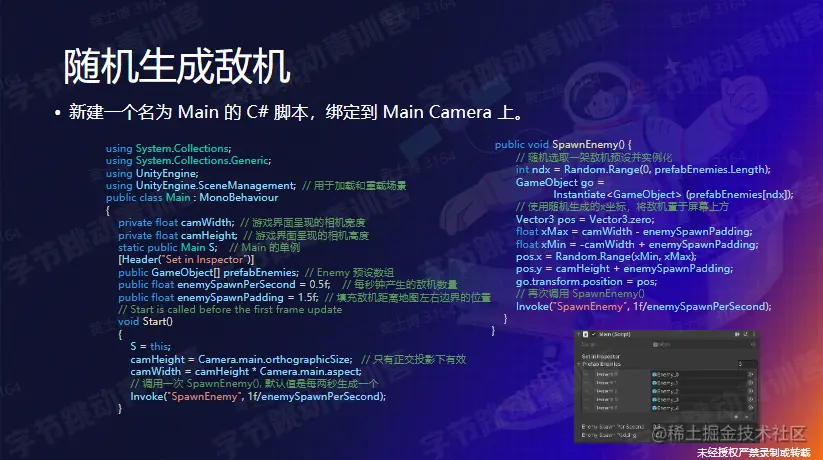This screenshot has width=823, height=460.
Task: Click the slide title 随机生成敌机
Action: (x=177, y=66)
